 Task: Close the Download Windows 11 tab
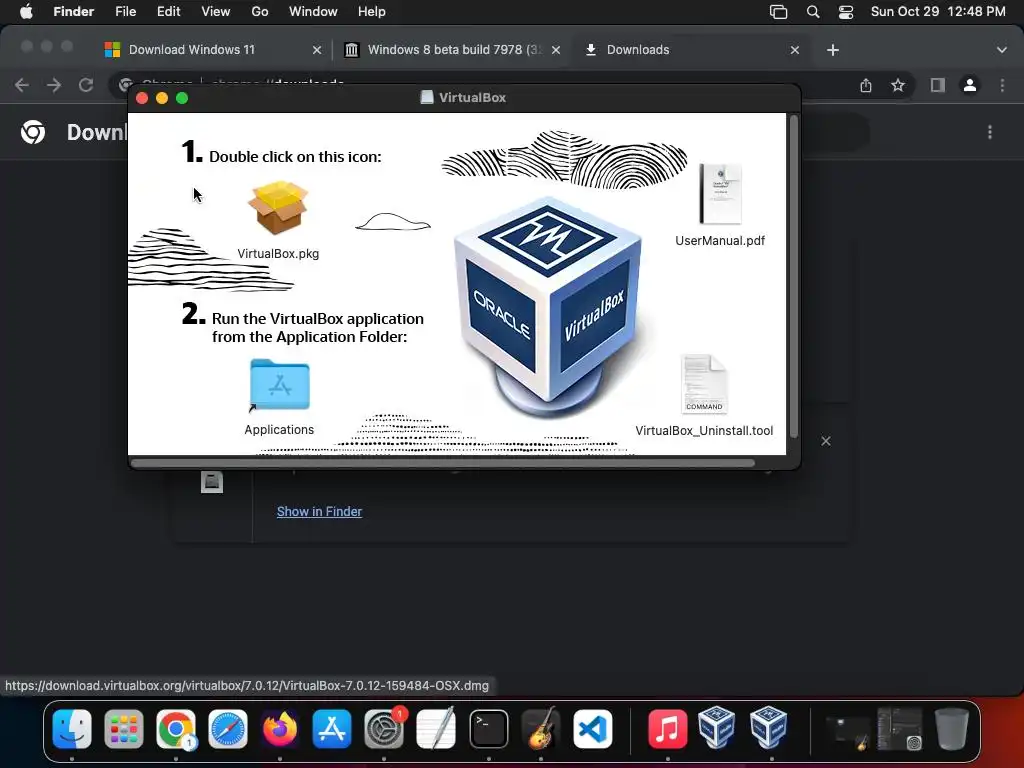[317, 50]
